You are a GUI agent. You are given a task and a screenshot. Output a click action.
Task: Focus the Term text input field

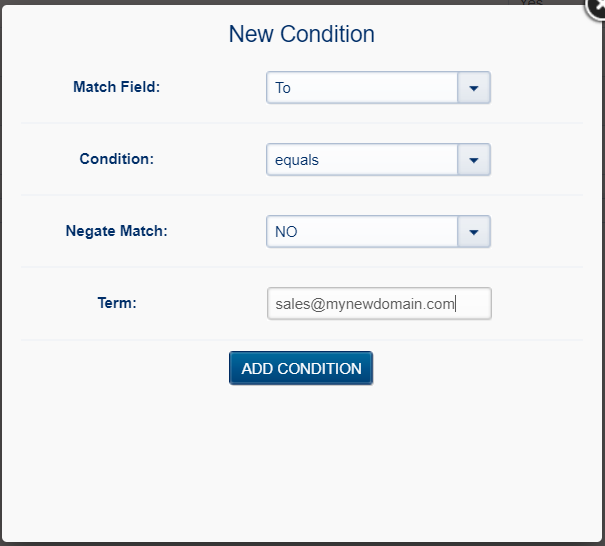(x=379, y=304)
